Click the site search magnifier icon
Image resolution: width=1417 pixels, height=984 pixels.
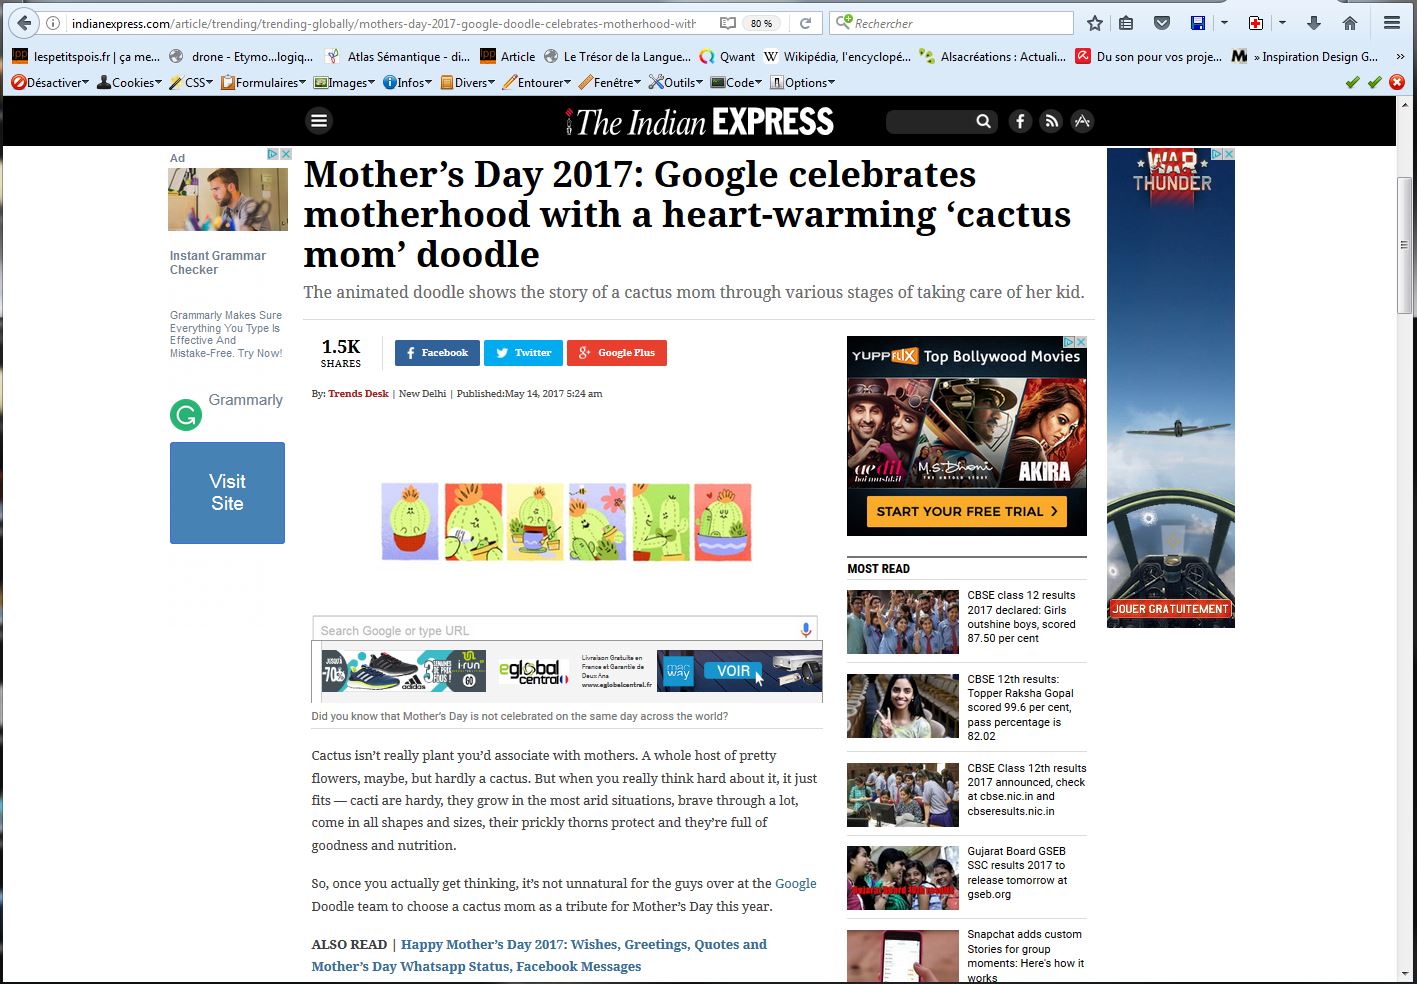[x=984, y=121]
